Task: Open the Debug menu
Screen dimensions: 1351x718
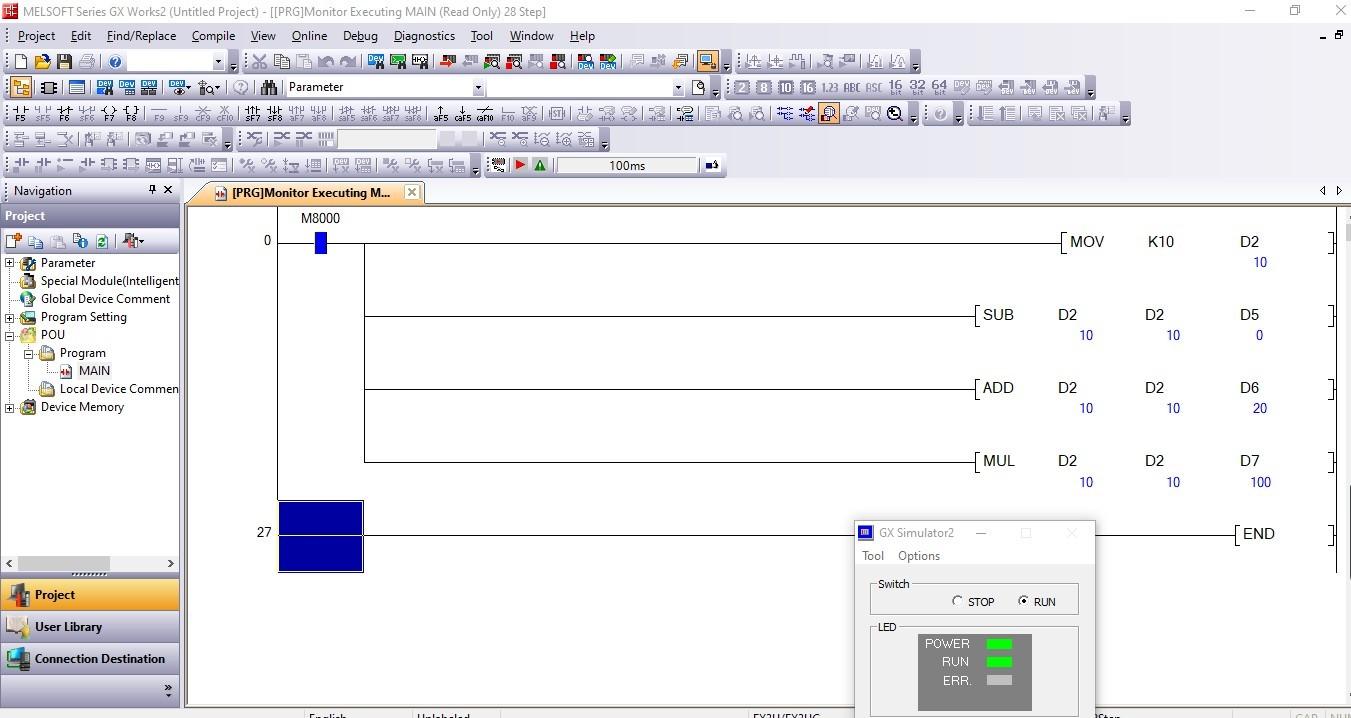Action: pyautogui.click(x=360, y=36)
